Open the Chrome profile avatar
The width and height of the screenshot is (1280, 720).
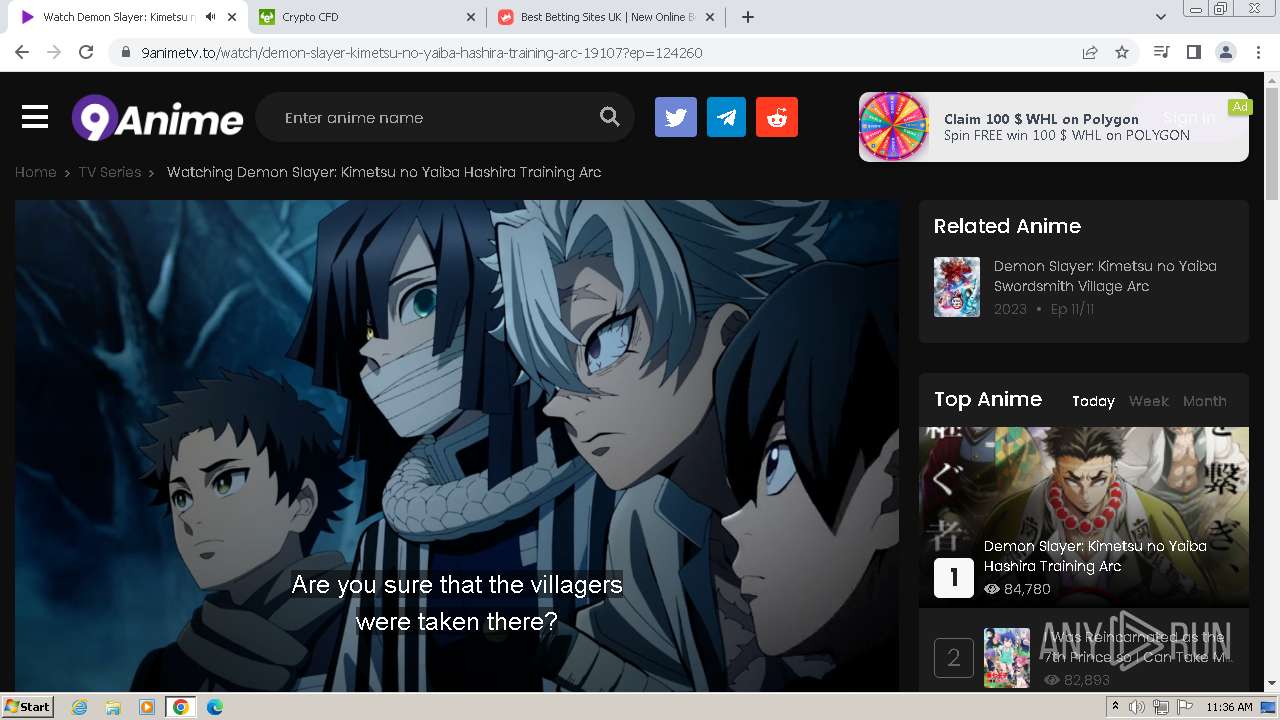(x=1225, y=52)
